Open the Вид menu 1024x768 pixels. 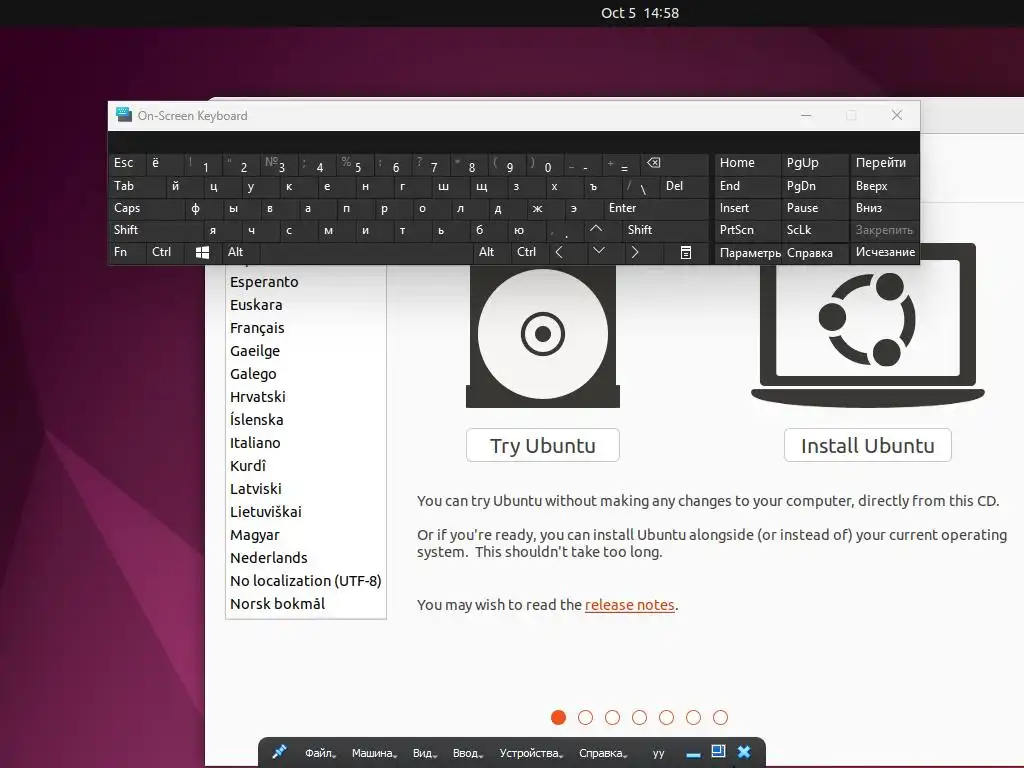click(x=424, y=753)
